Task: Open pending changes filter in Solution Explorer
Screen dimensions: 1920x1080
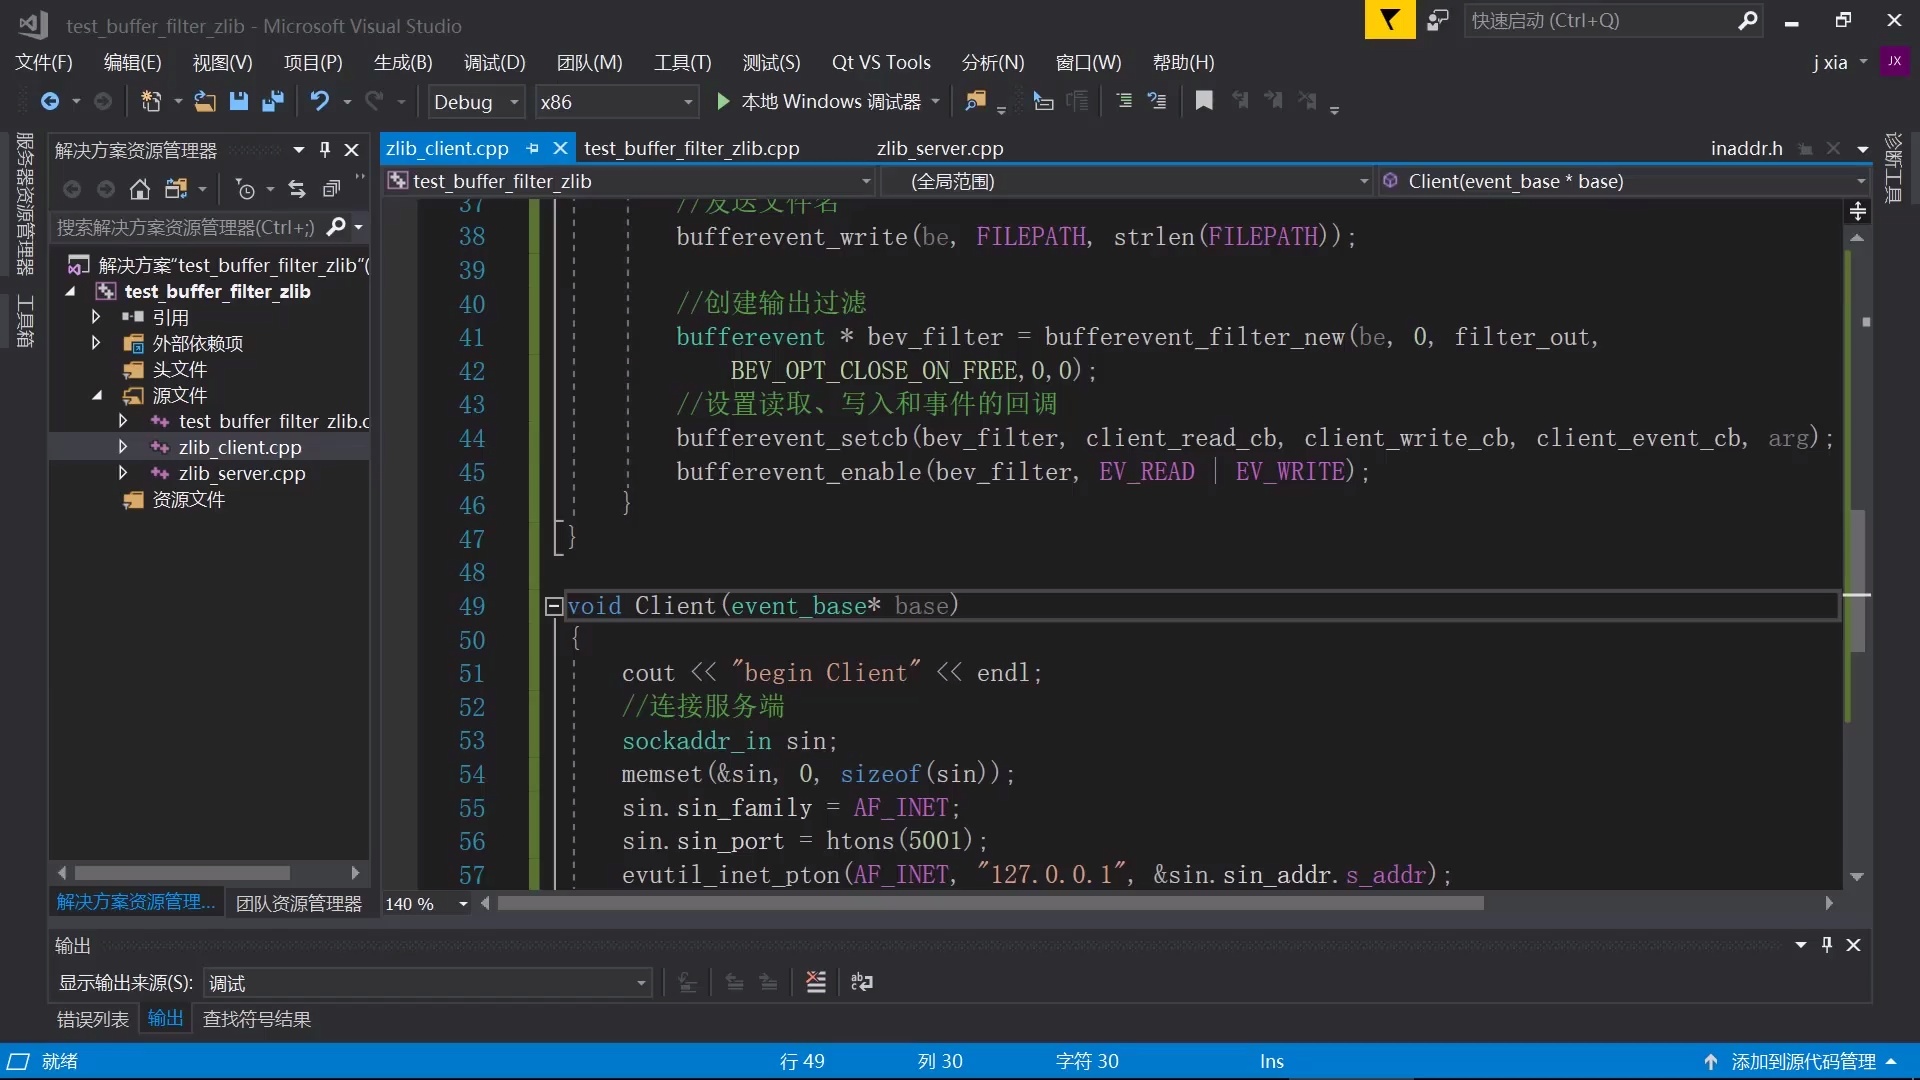Action: coord(246,189)
